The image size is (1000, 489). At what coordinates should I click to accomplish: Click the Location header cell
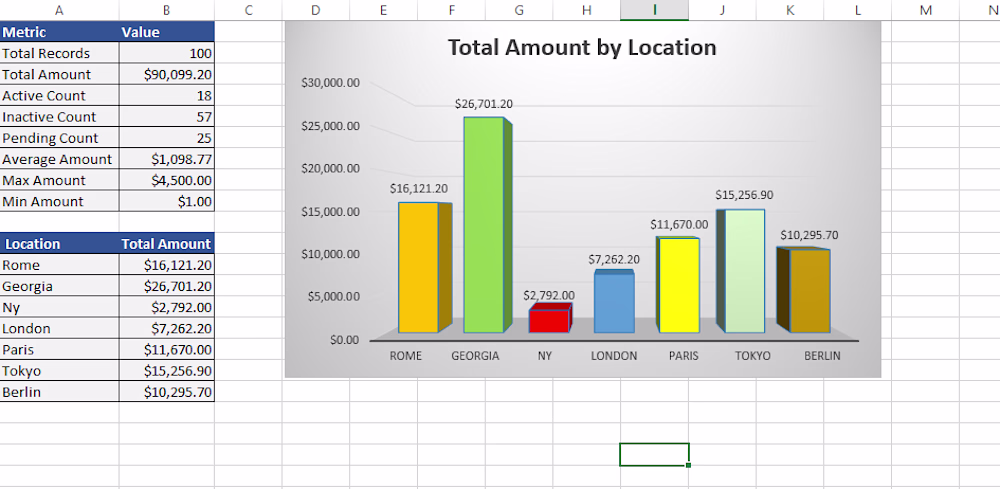click(59, 244)
